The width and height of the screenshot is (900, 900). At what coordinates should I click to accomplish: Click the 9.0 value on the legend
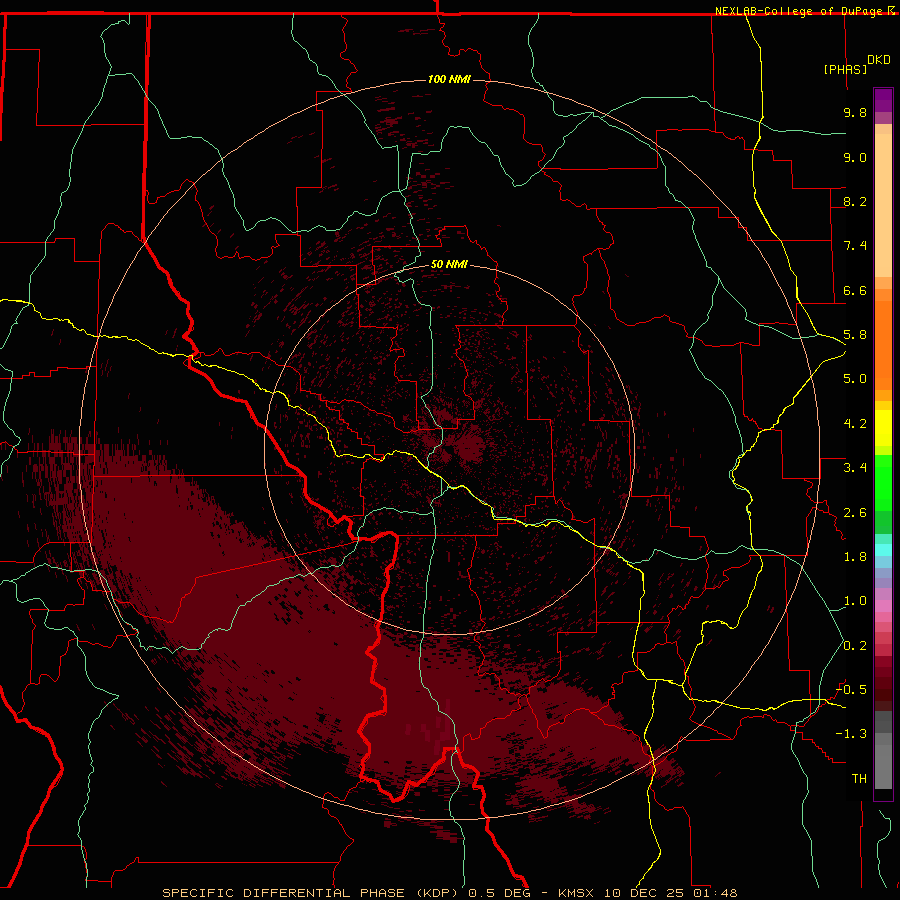(855, 157)
